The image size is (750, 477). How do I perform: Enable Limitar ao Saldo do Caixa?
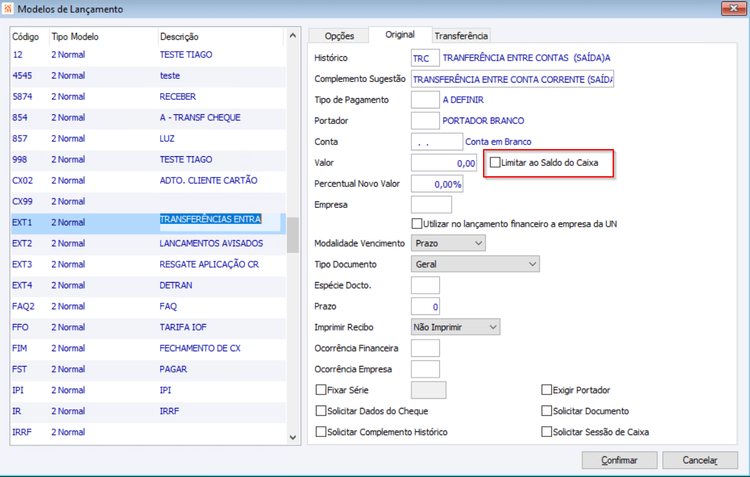pos(495,163)
